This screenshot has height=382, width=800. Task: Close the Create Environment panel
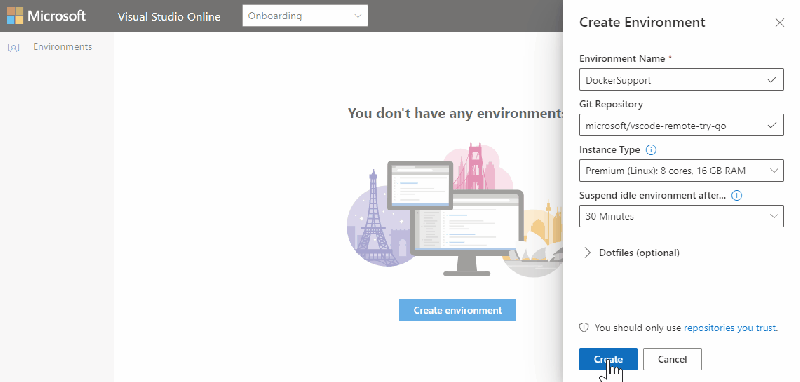click(779, 22)
